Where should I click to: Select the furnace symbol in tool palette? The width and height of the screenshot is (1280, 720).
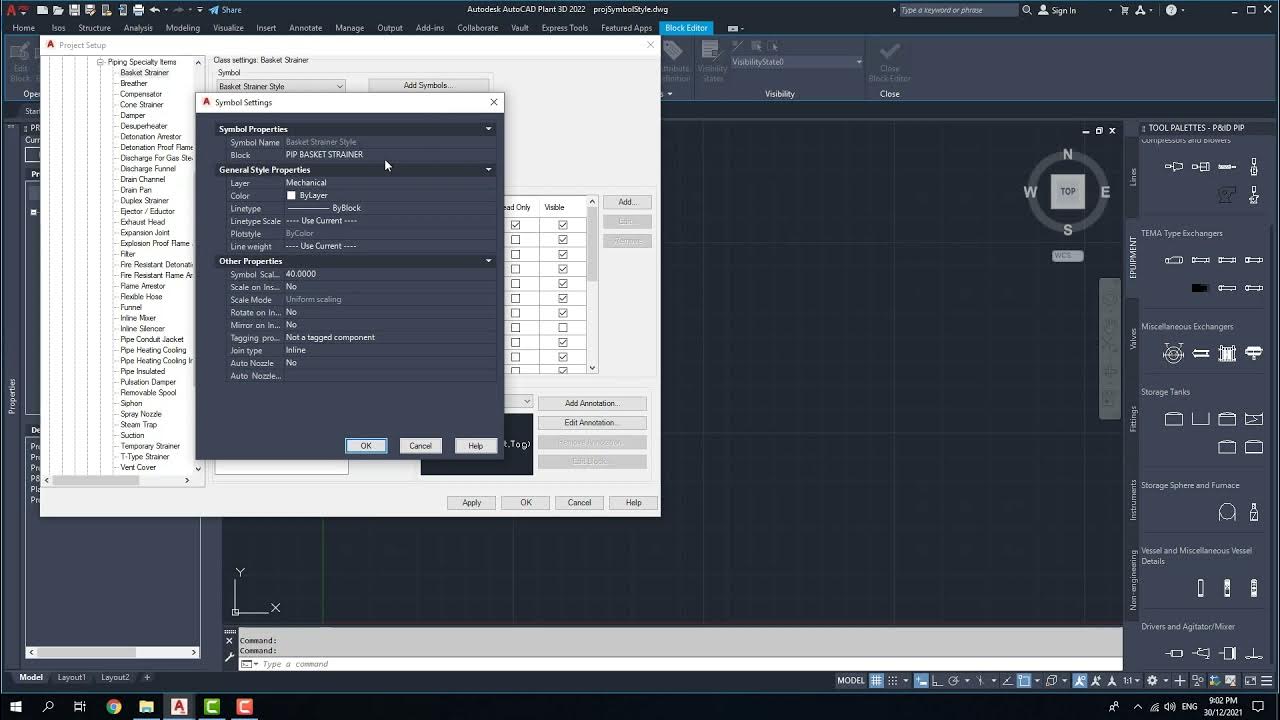coord(1254,513)
